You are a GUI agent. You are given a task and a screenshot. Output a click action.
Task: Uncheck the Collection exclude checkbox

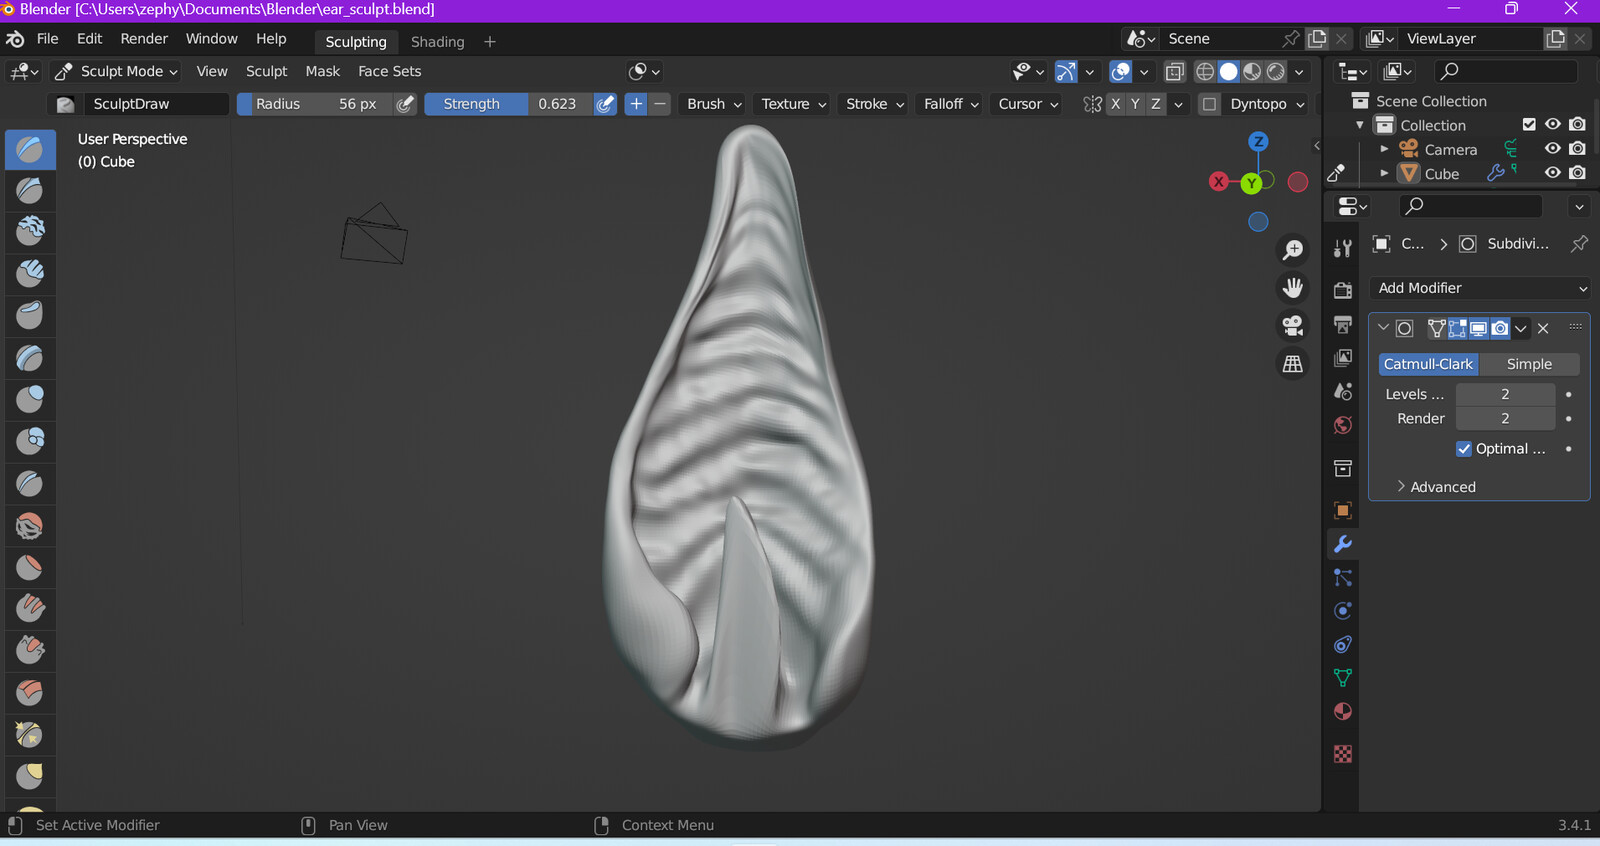click(x=1528, y=125)
